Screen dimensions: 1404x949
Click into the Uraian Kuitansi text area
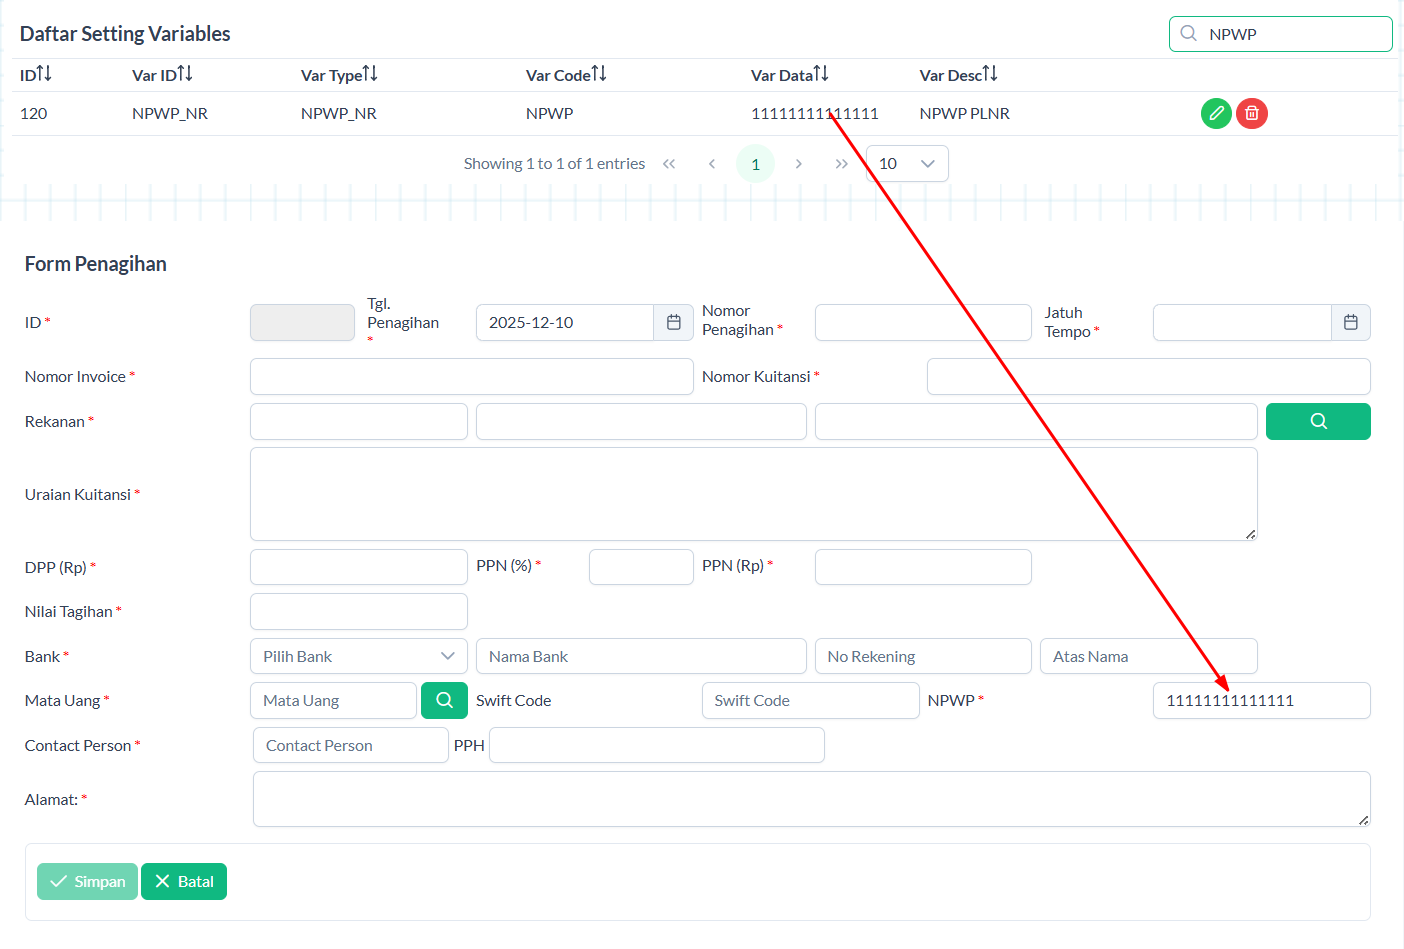pos(753,494)
